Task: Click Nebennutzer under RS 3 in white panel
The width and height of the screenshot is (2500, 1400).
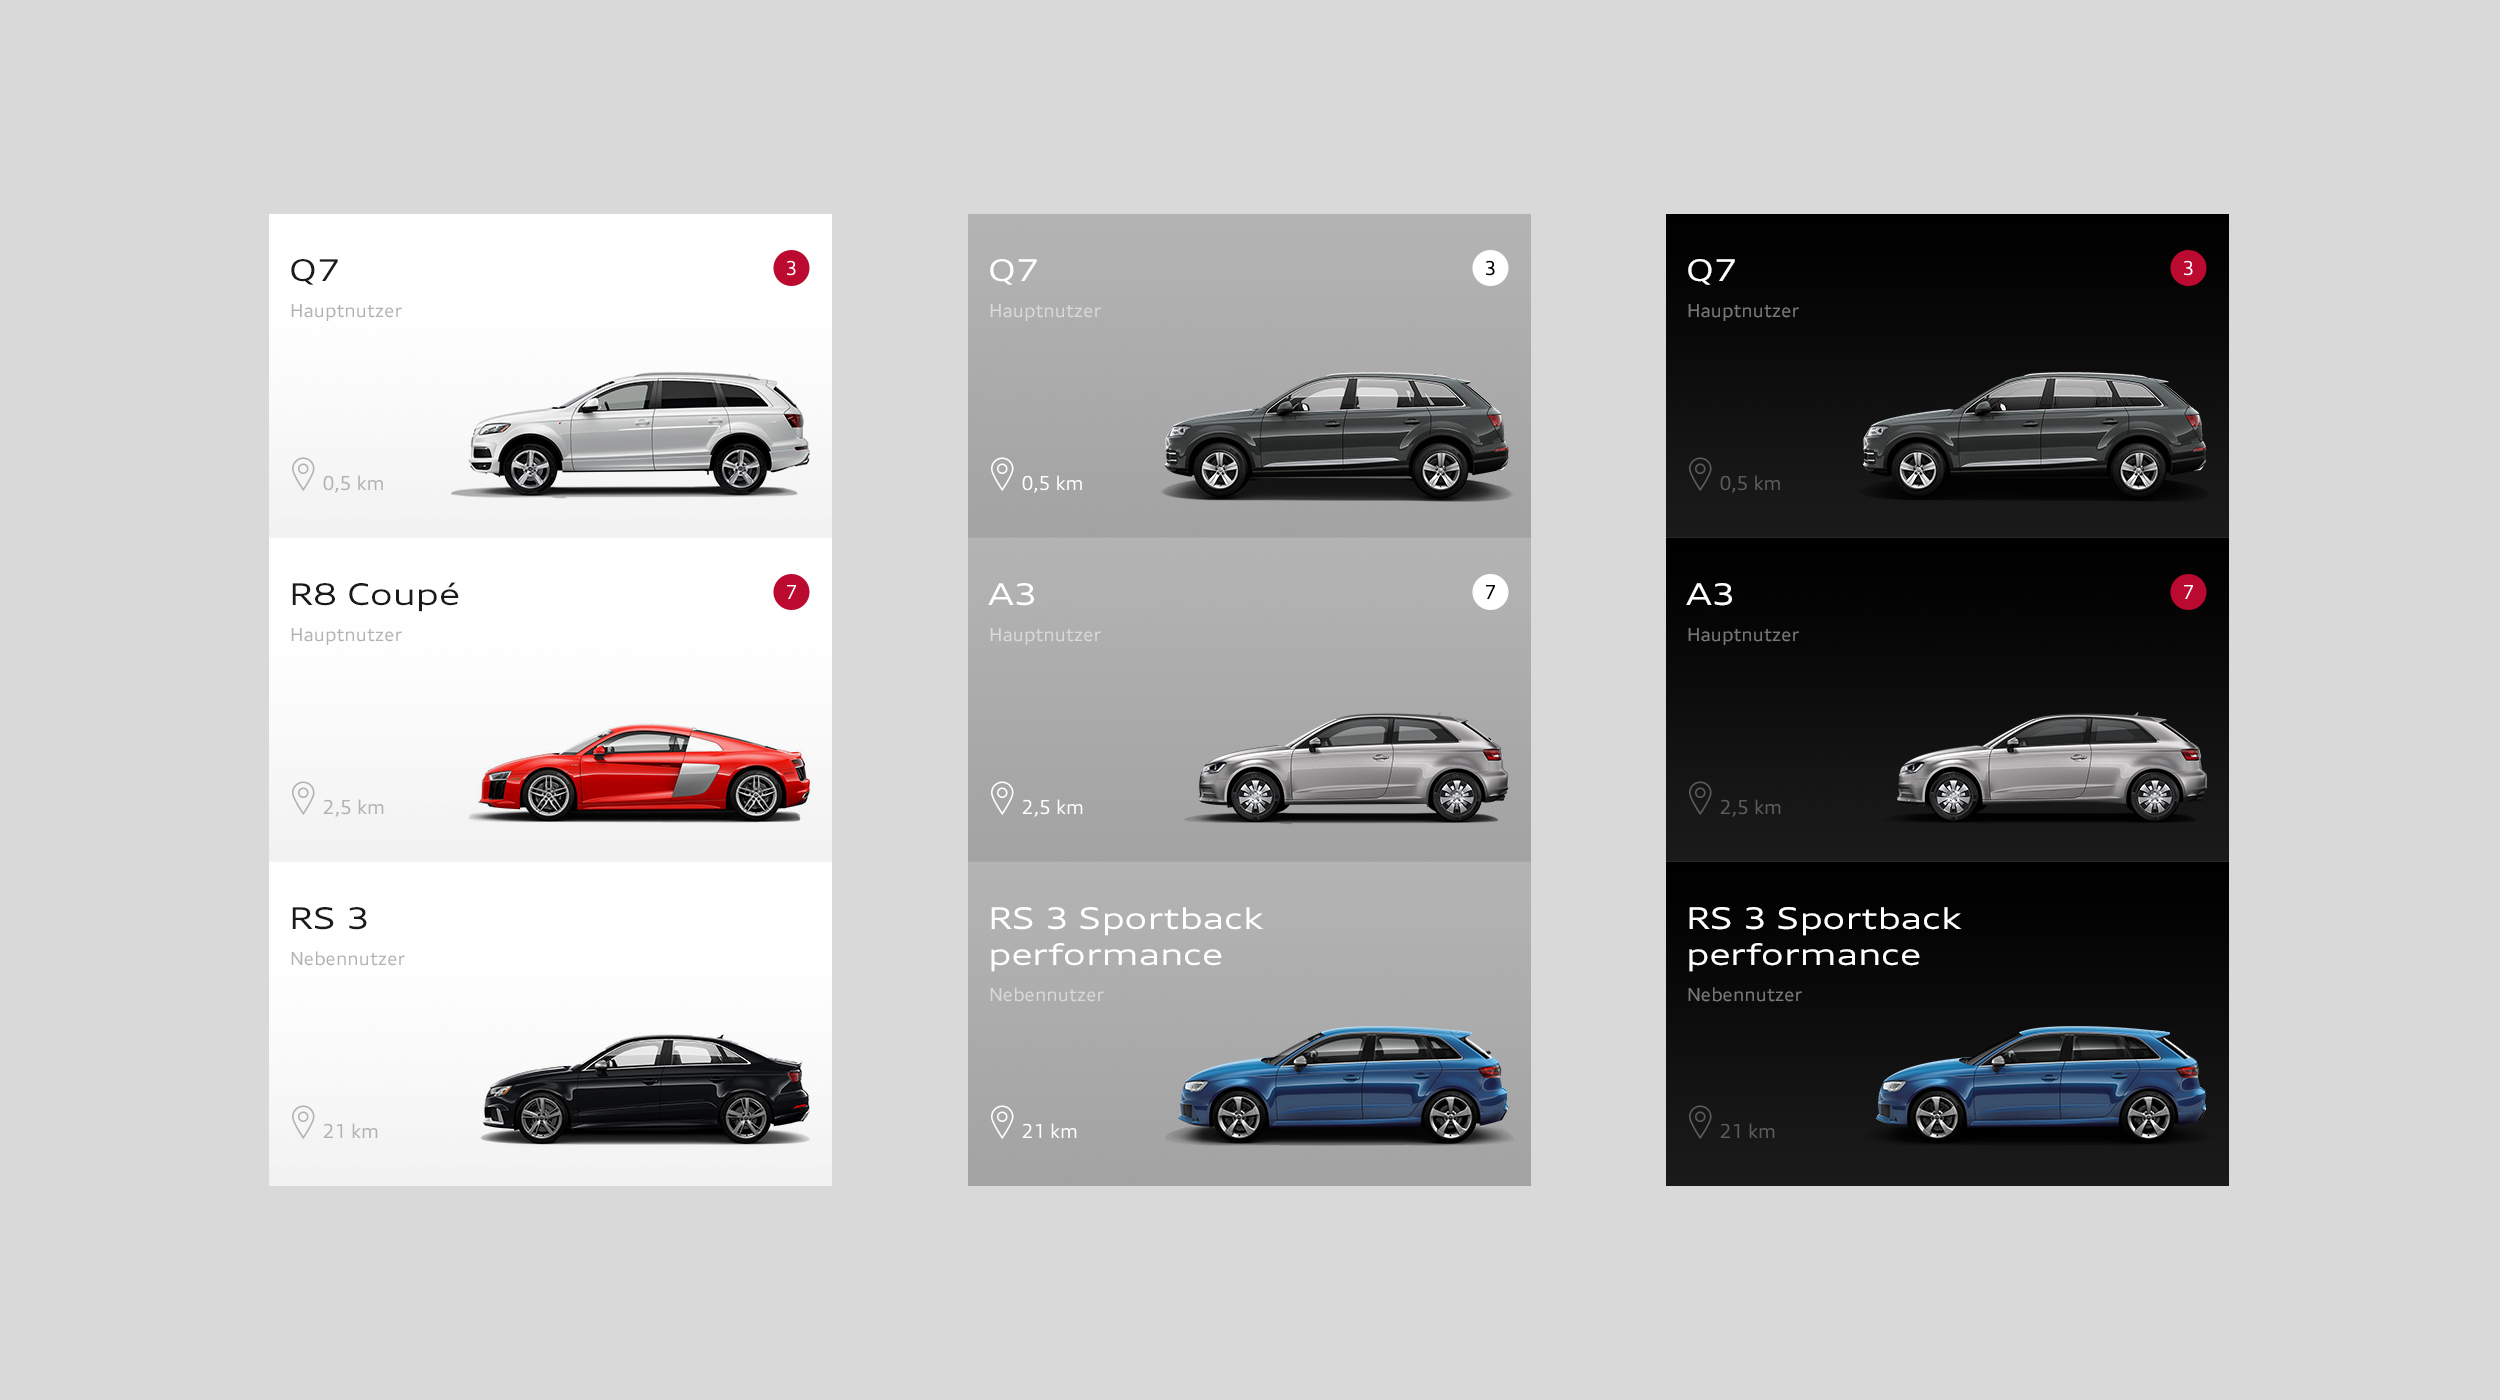Action: pos(347,959)
